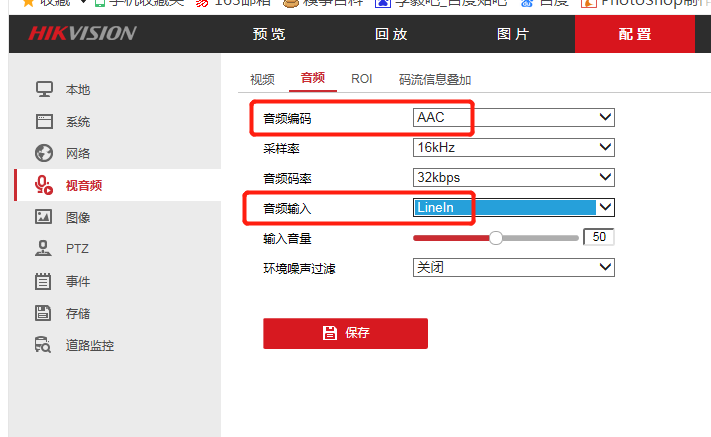Click the 存储 floppy disk icon in sidebar
This screenshot has width=711, height=437.
[x=43, y=313]
